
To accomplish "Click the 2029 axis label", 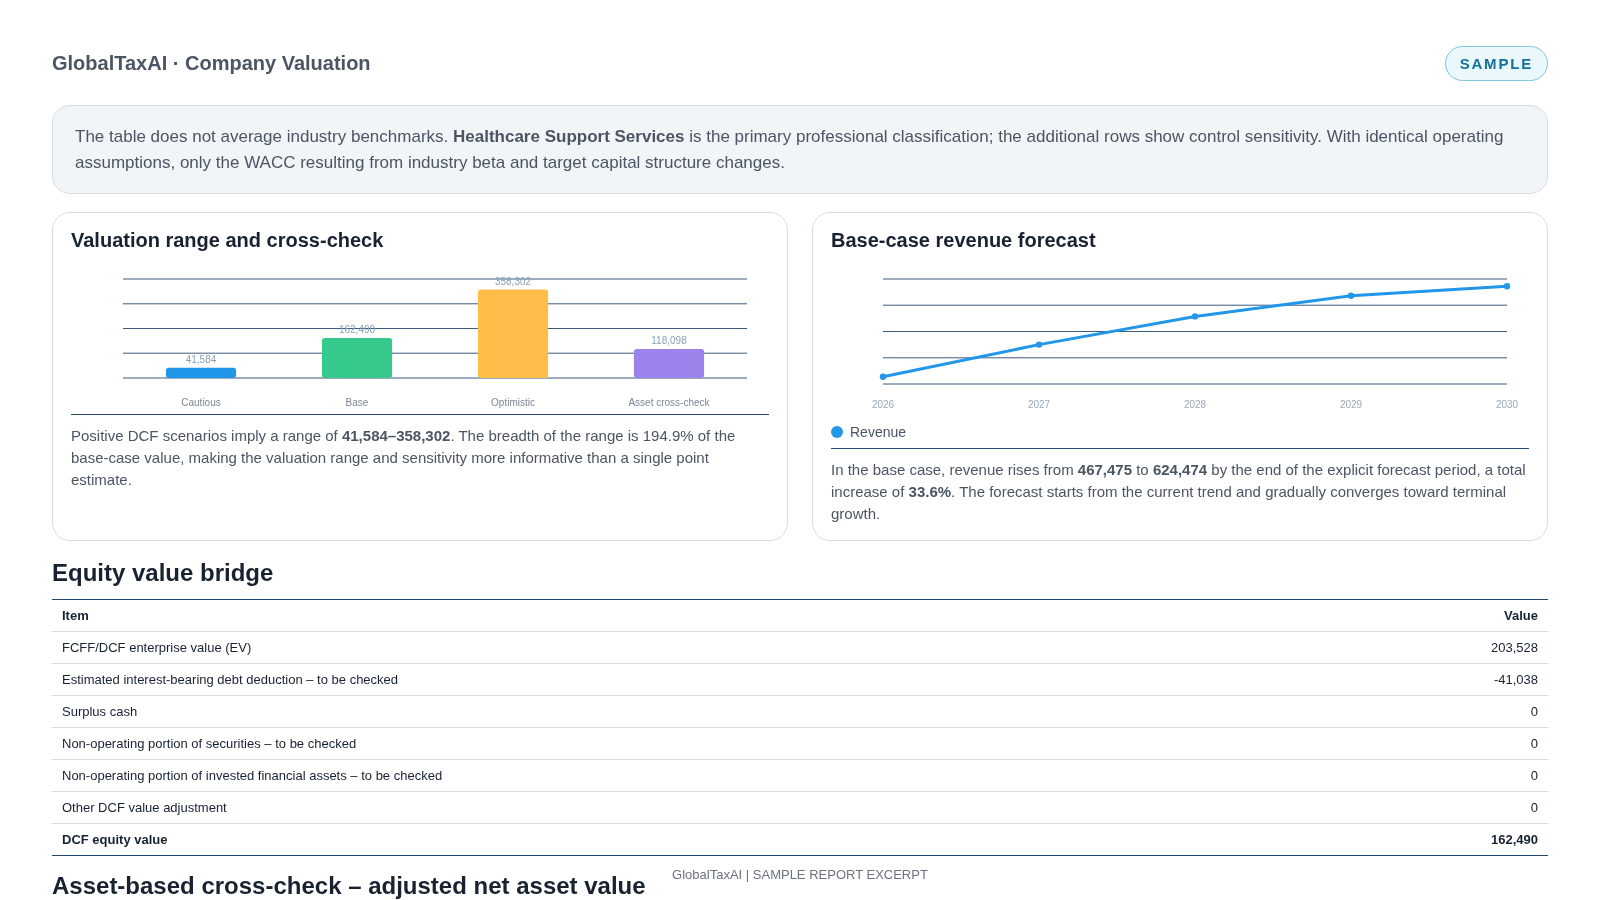I will 1351,405.
